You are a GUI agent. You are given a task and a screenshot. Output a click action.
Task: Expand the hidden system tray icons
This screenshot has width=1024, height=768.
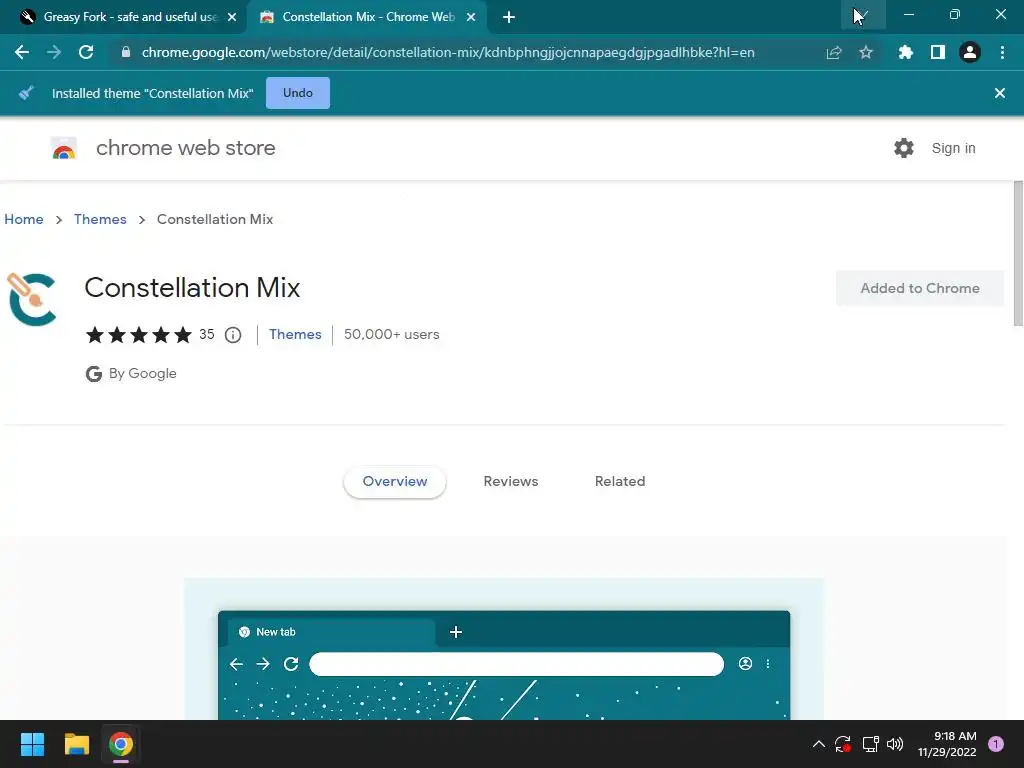[x=818, y=744]
